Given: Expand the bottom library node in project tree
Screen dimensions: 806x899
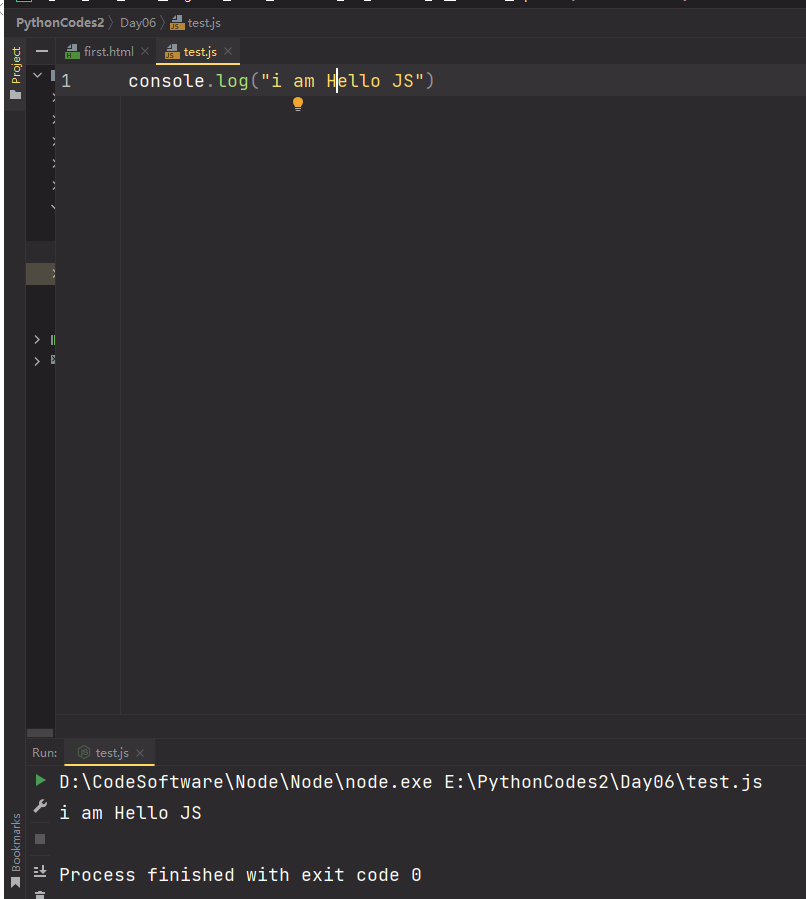Looking at the screenshot, I should pos(37,361).
